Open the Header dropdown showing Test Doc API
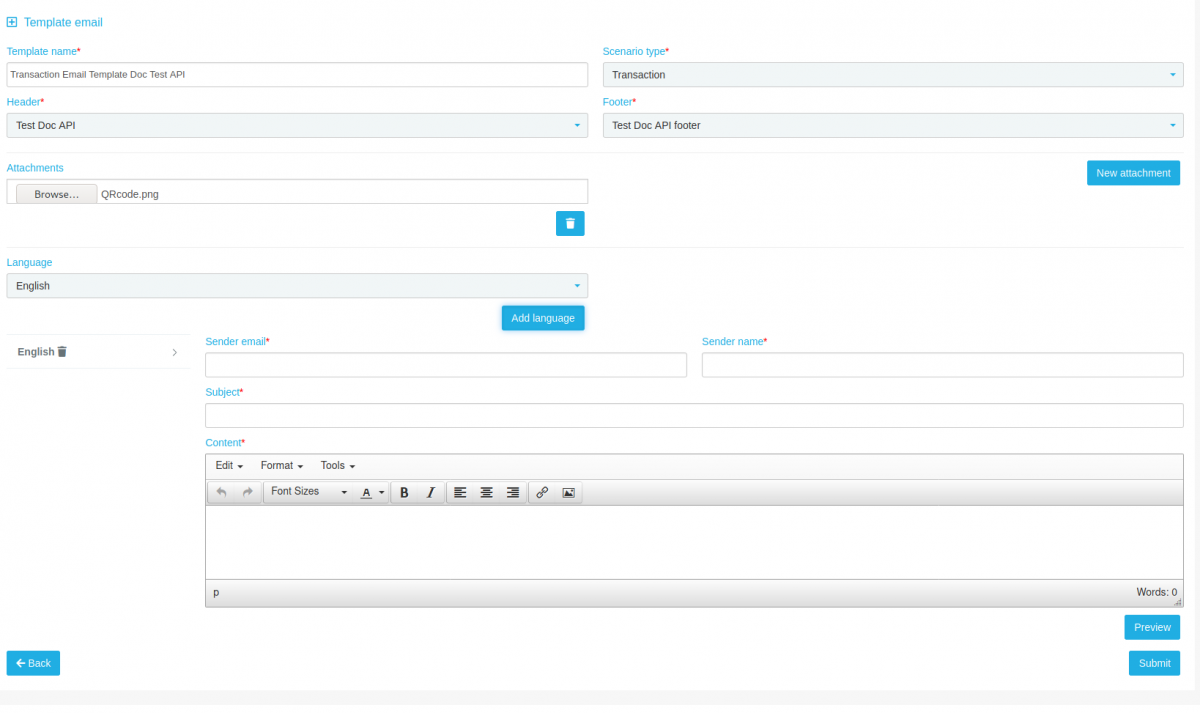Screen dimensions: 1200x713 tap(297, 125)
